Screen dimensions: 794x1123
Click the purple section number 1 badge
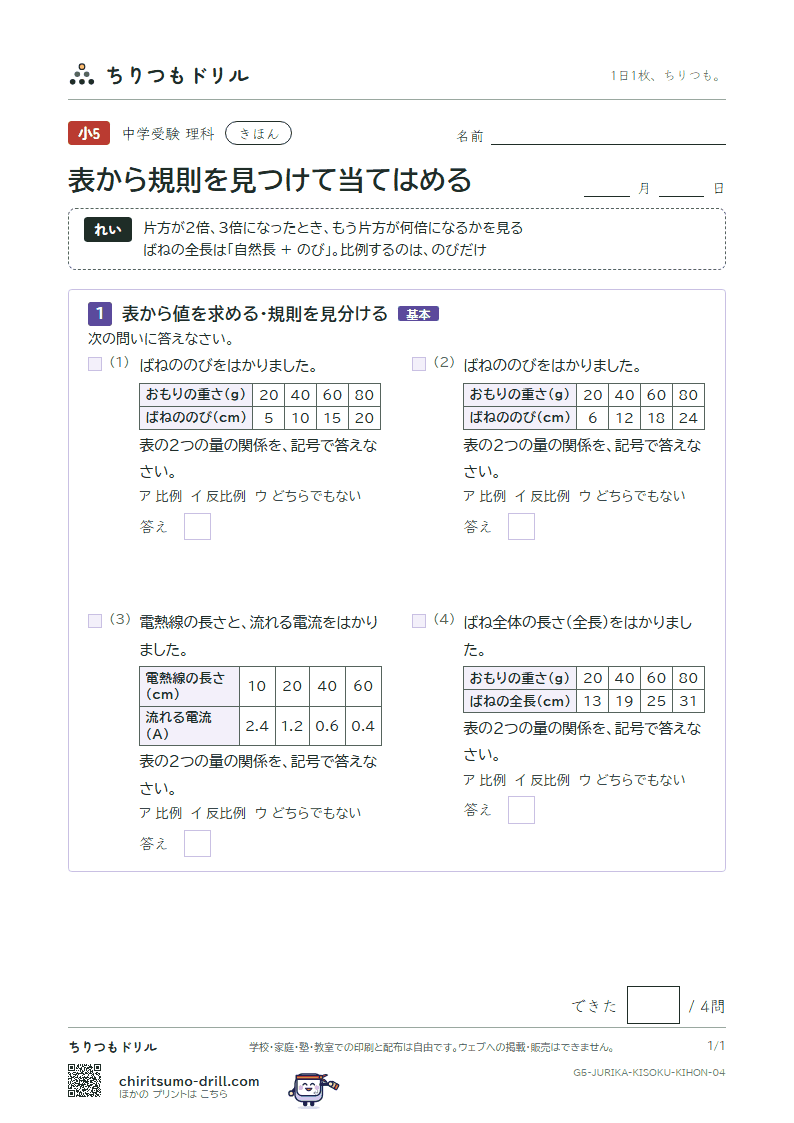pyautogui.click(x=100, y=314)
